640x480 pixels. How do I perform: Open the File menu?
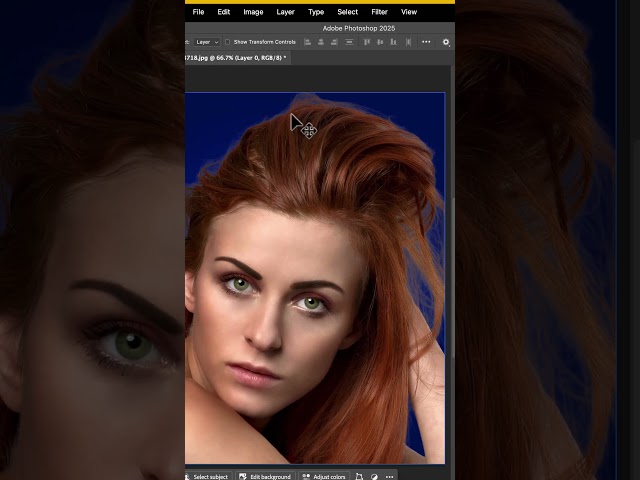[198, 12]
